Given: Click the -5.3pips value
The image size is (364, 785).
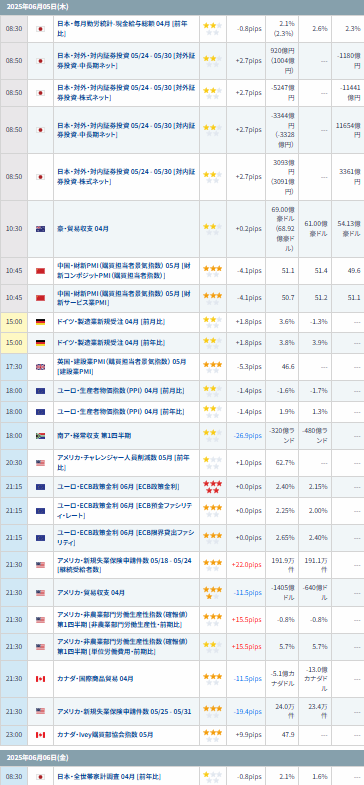Looking at the screenshot, I should click(249, 367).
